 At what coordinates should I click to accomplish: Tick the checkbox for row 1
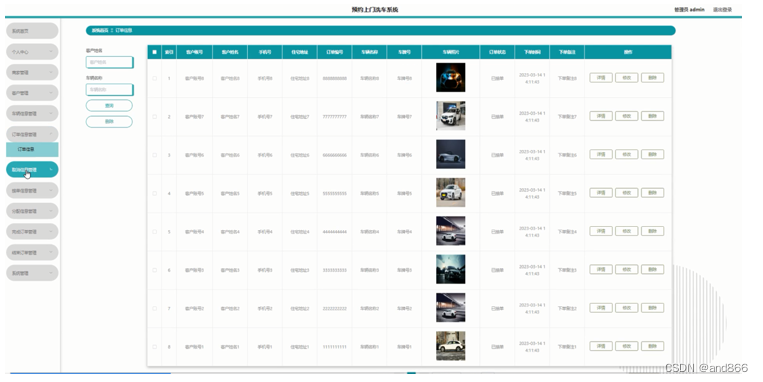pyautogui.click(x=155, y=78)
